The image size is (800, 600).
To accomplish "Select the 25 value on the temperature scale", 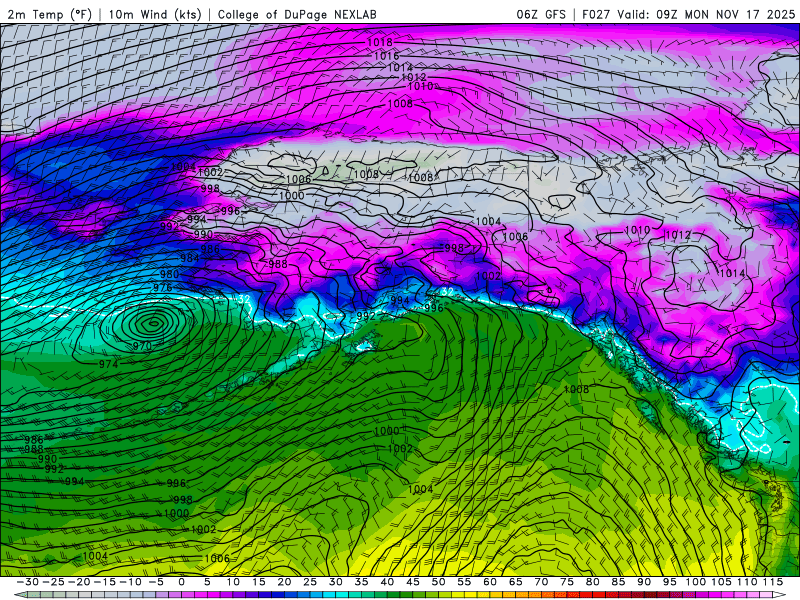I will (310, 582).
